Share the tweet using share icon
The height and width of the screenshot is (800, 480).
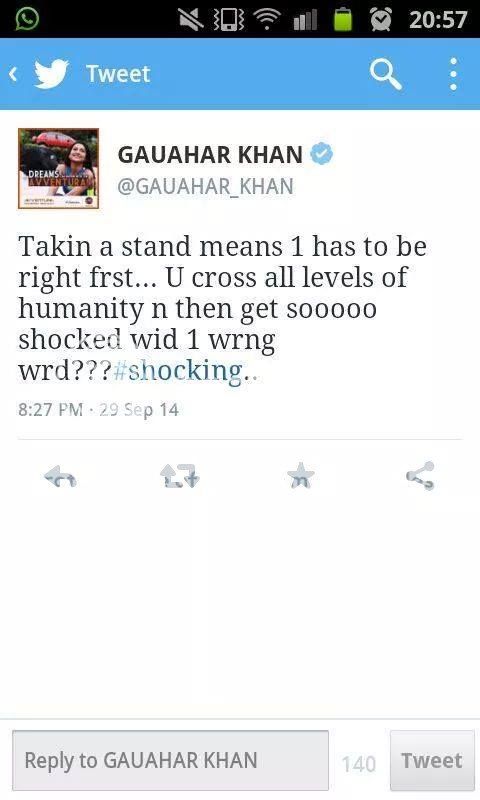point(420,476)
